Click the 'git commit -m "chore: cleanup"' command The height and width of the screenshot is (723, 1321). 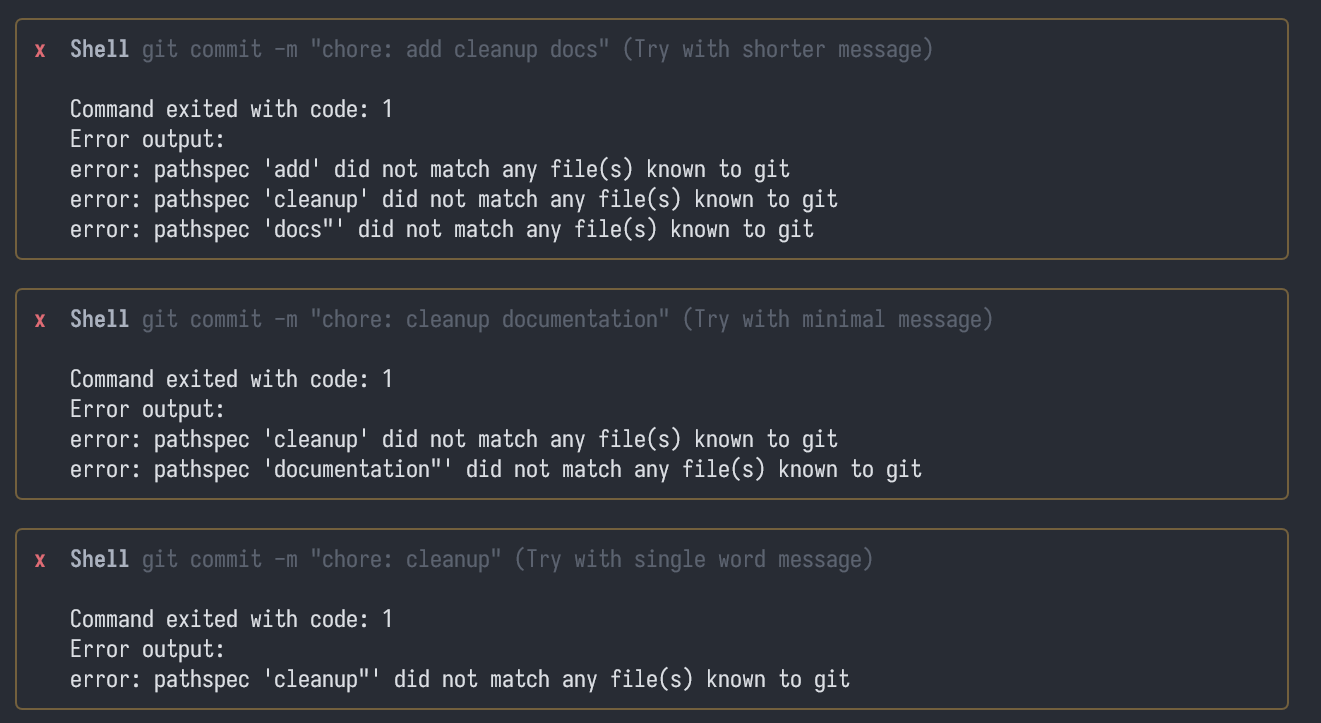321,559
